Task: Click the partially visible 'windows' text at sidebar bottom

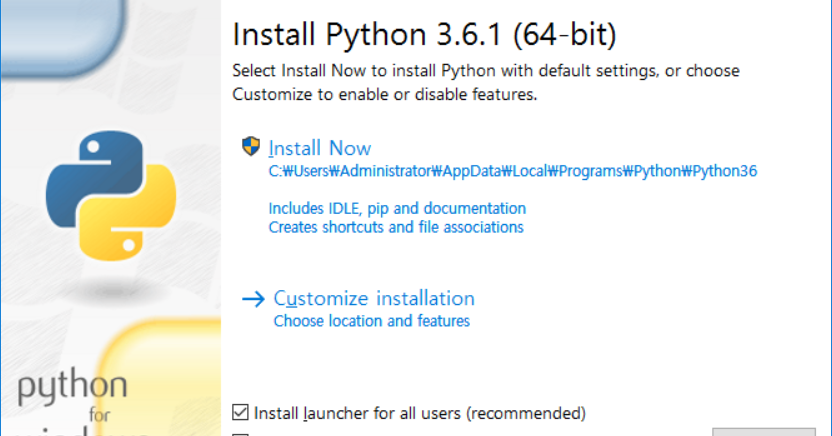Action: click(x=80, y=432)
